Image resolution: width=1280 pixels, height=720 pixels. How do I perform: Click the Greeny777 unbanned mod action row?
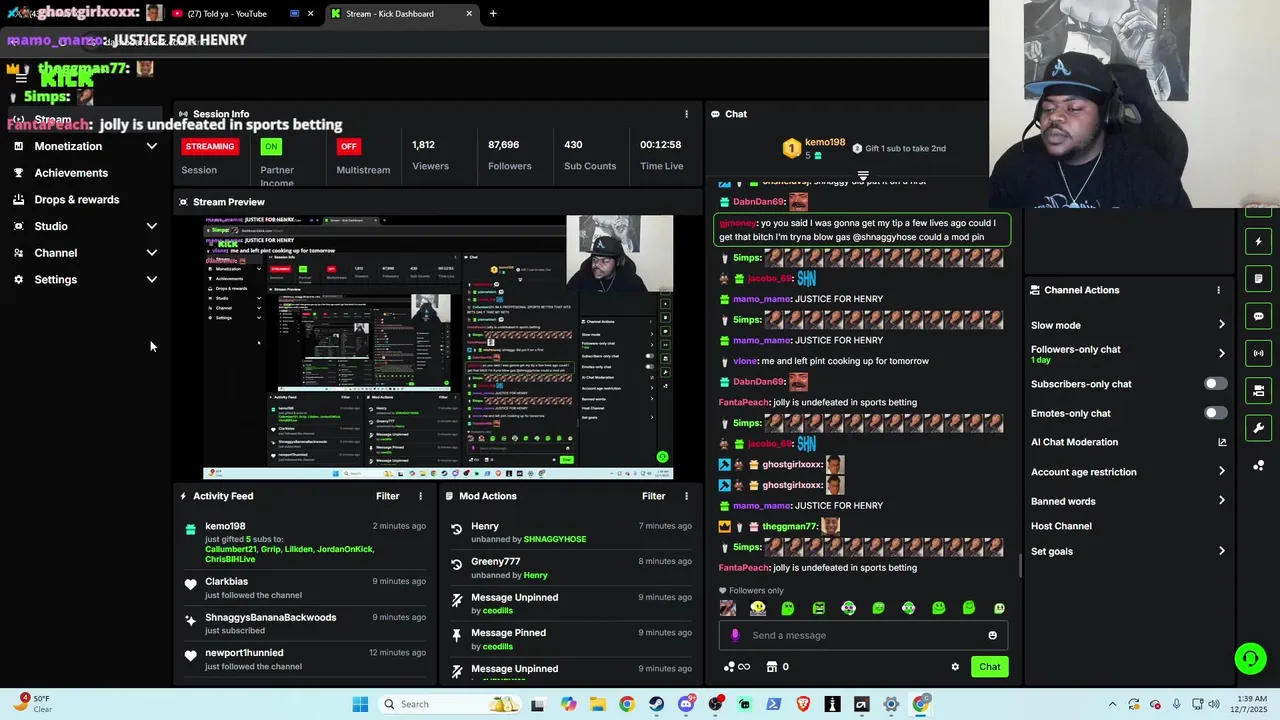pyautogui.click(x=571, y=568)
